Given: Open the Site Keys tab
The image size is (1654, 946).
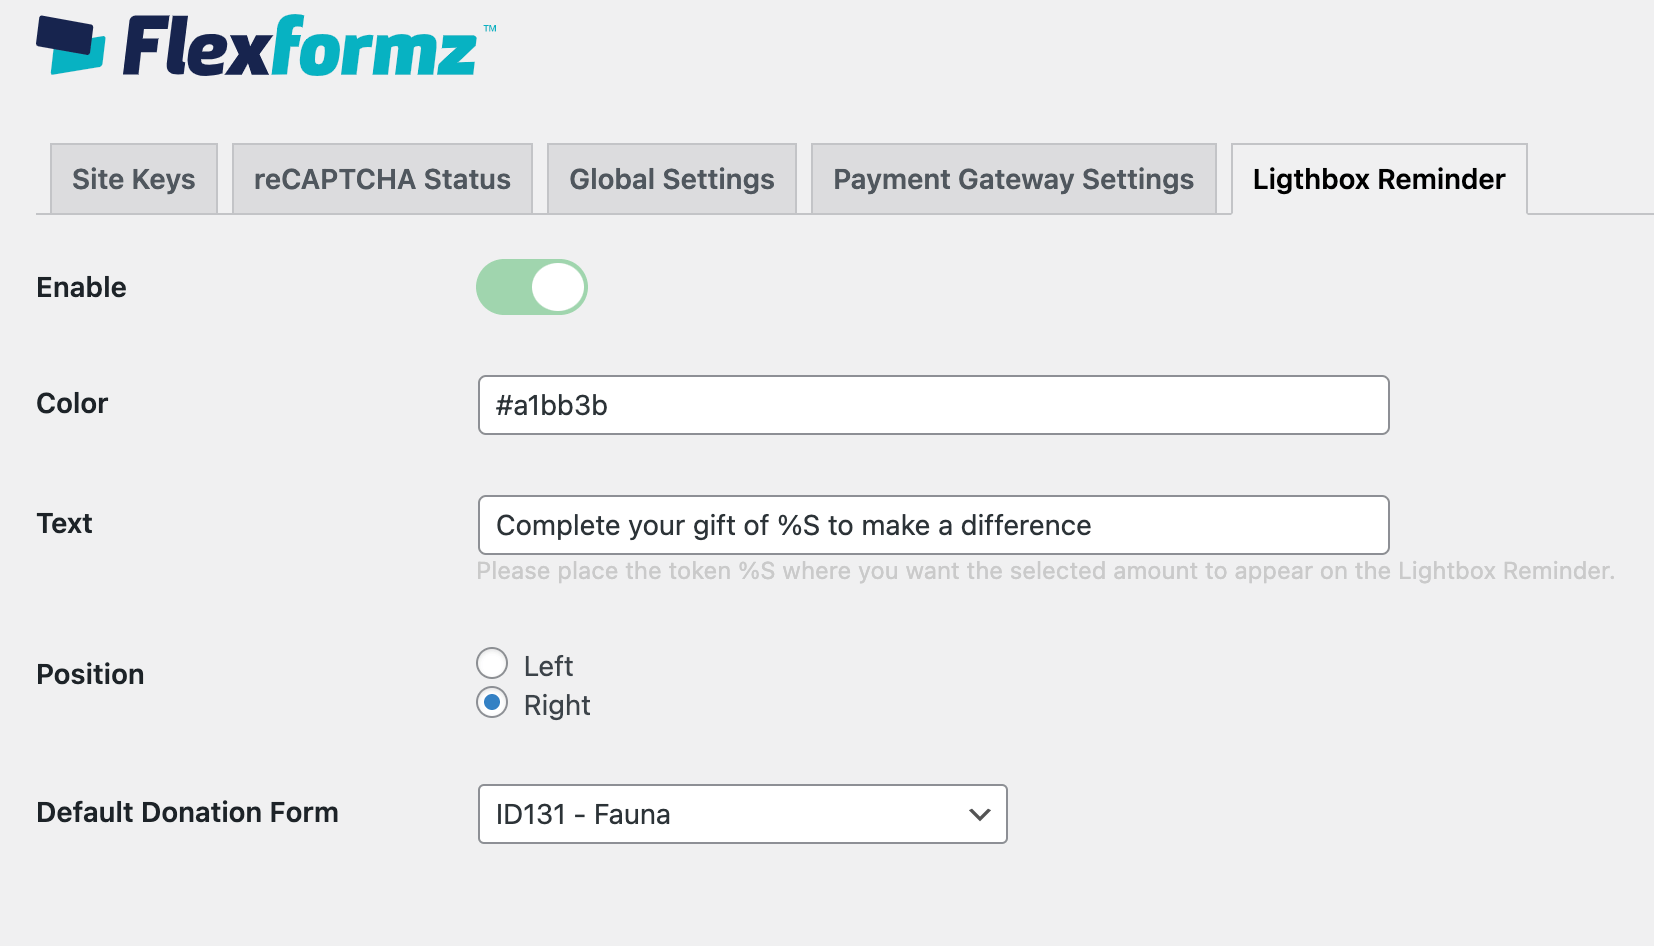Looking at the screenshot, I should (x=133, y=179).
